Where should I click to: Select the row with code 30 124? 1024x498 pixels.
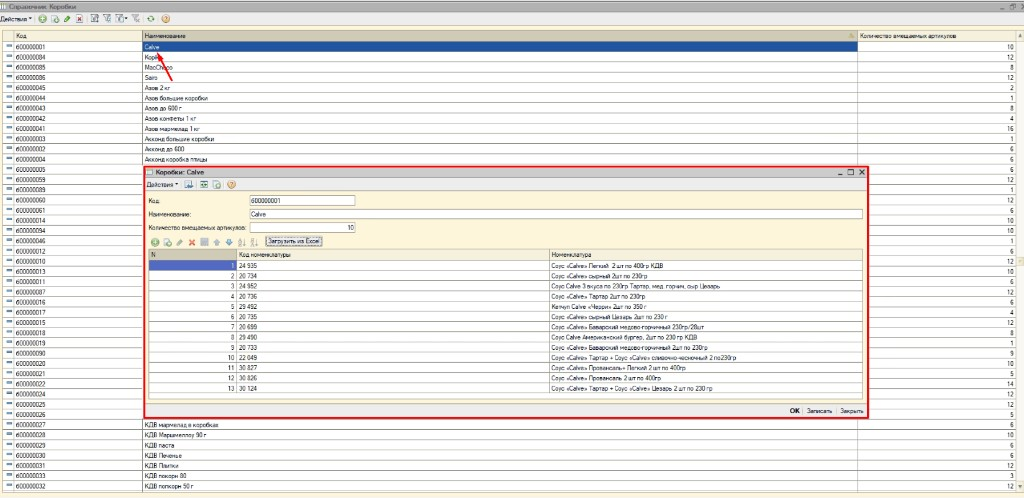(505, 388)
